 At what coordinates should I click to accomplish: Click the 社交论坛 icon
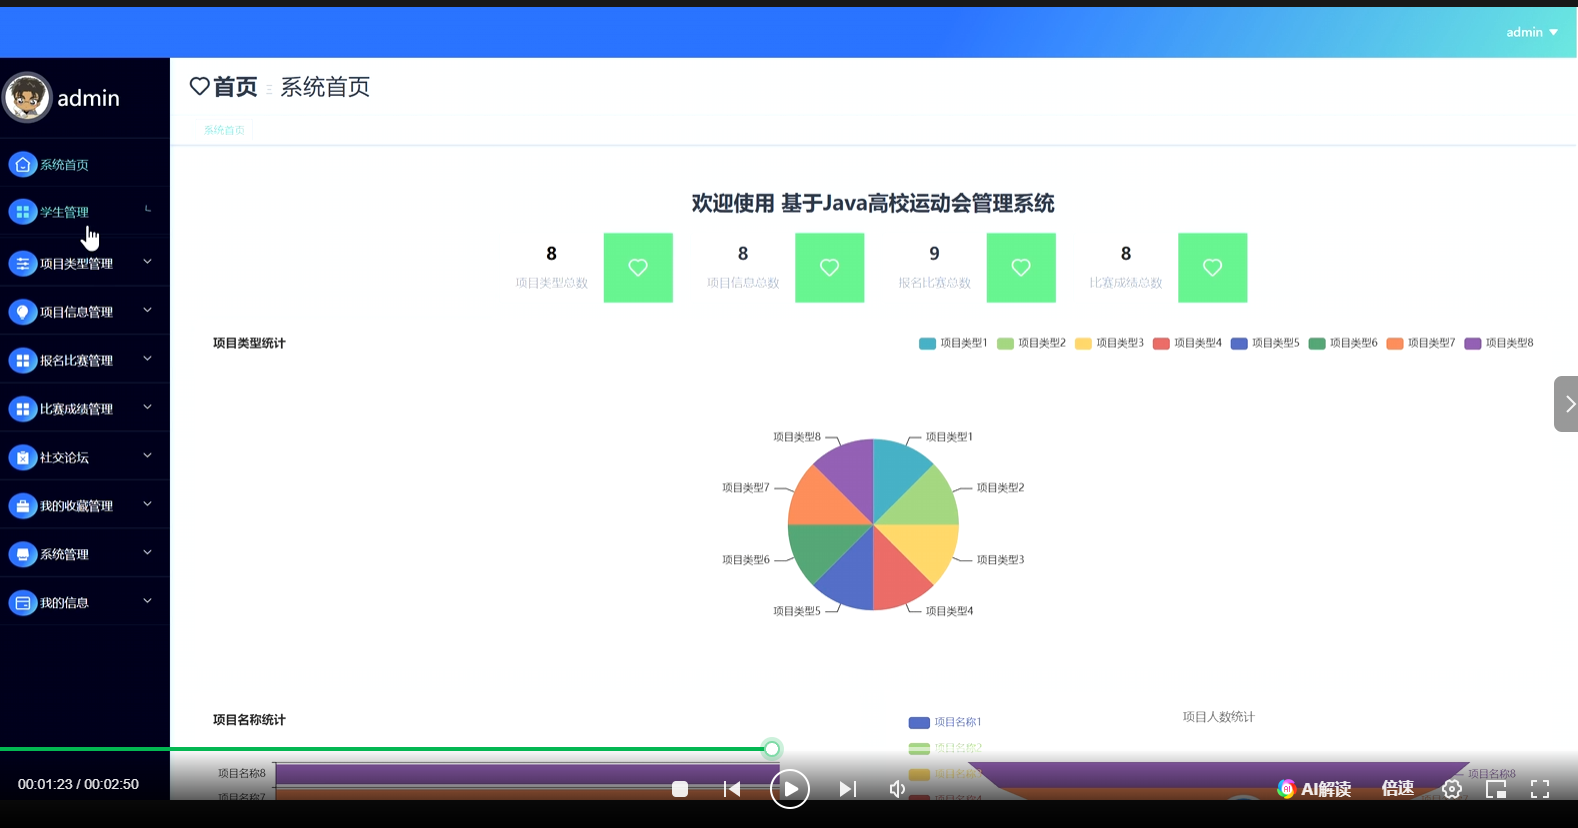22,457
